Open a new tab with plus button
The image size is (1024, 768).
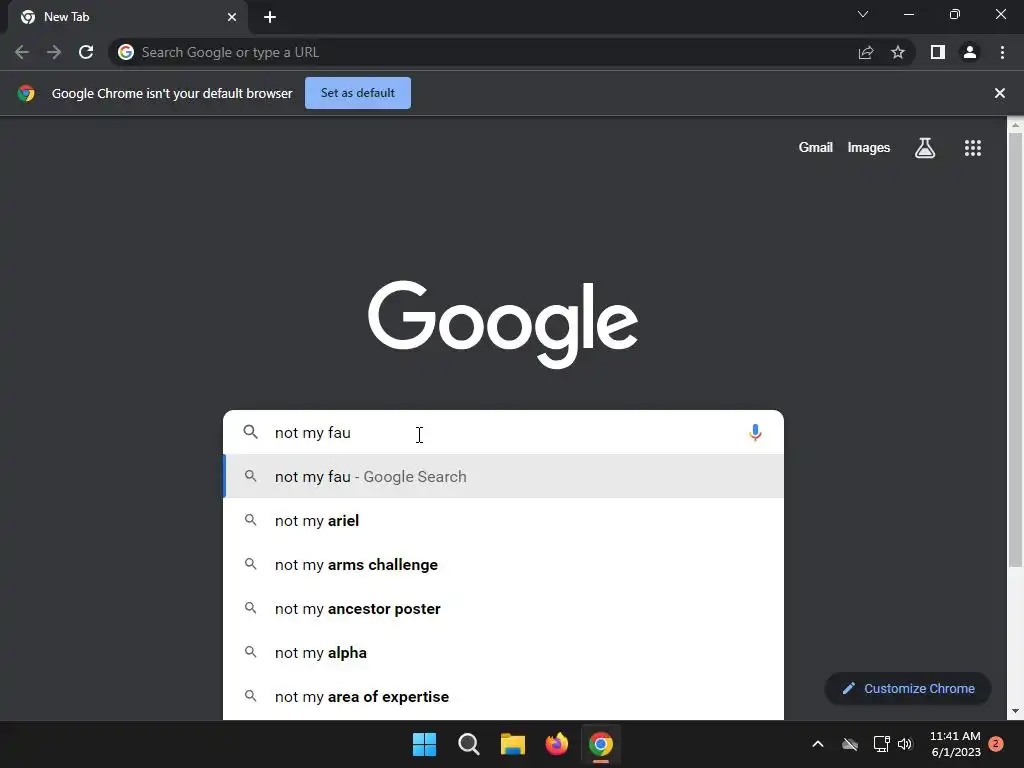click(x=270, y=17)
